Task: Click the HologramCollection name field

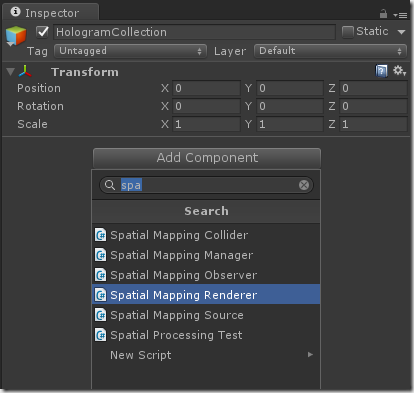Action: click(x=194, y=32)
